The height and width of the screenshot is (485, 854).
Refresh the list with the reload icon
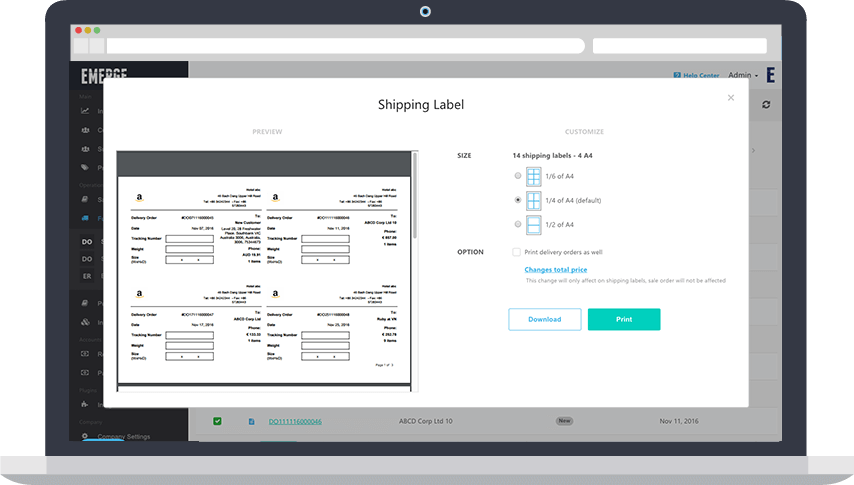(766, 105)
